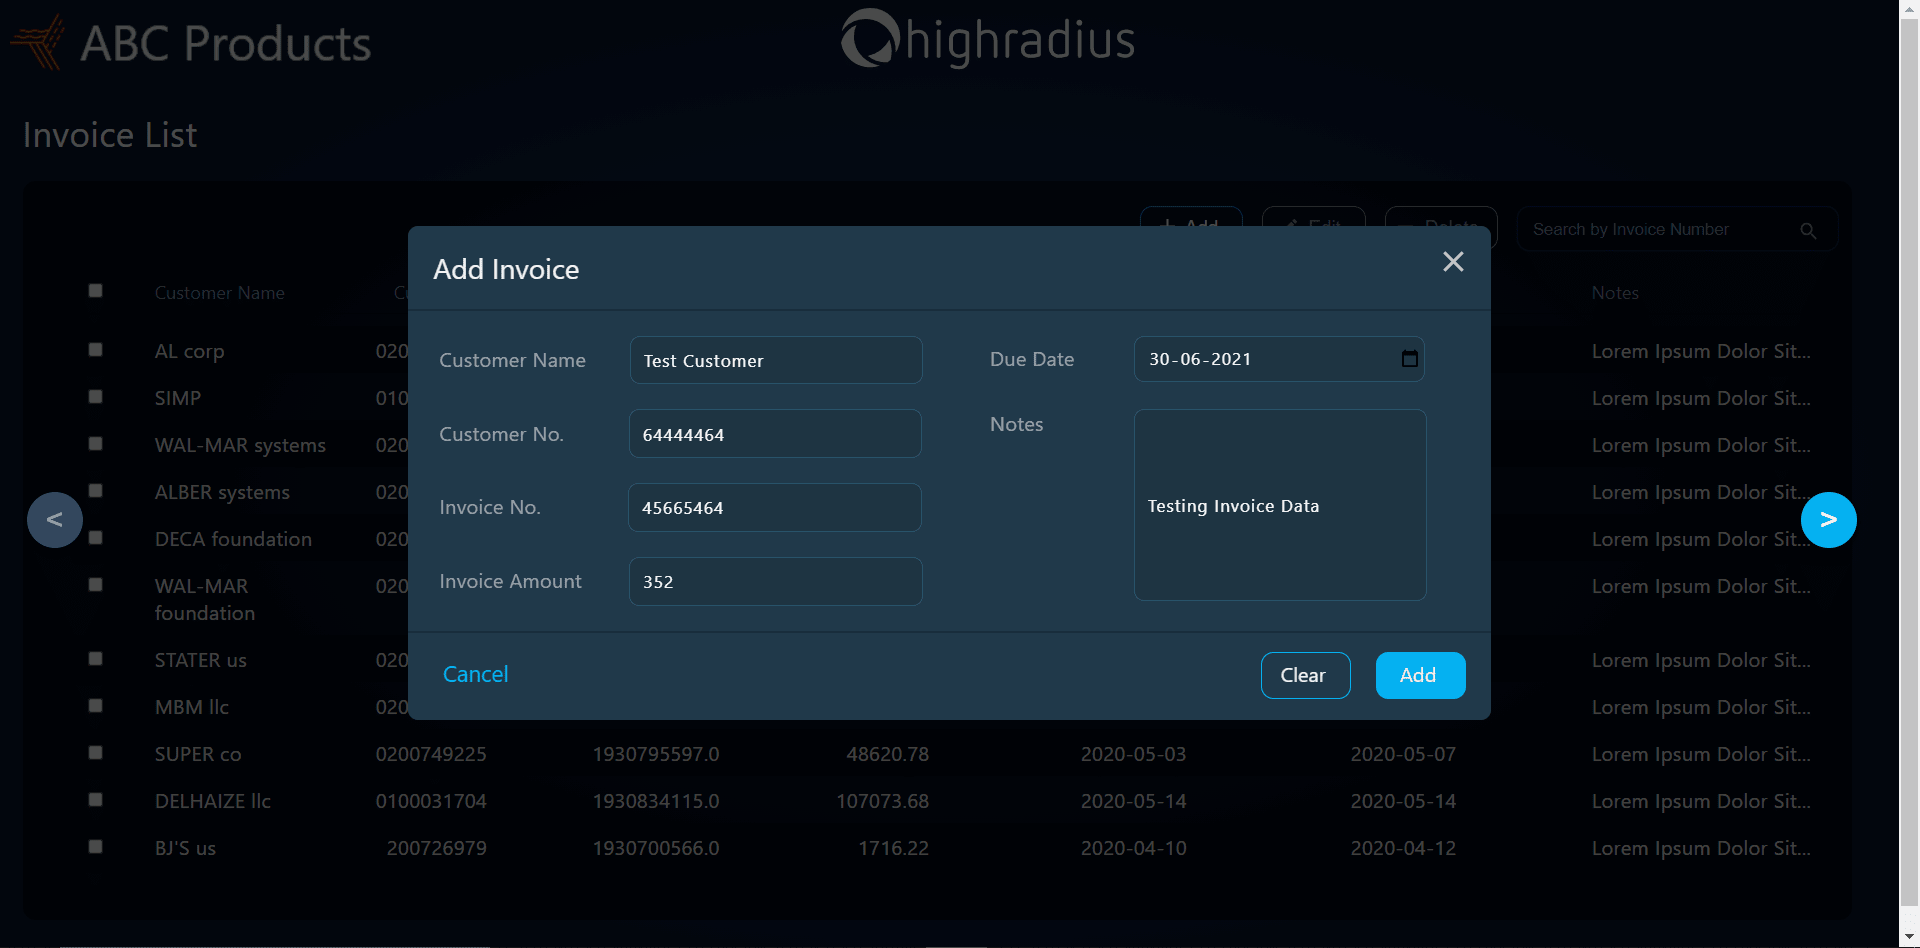
Task: Click the search magnifier icon
Action: pos(1808,230)
